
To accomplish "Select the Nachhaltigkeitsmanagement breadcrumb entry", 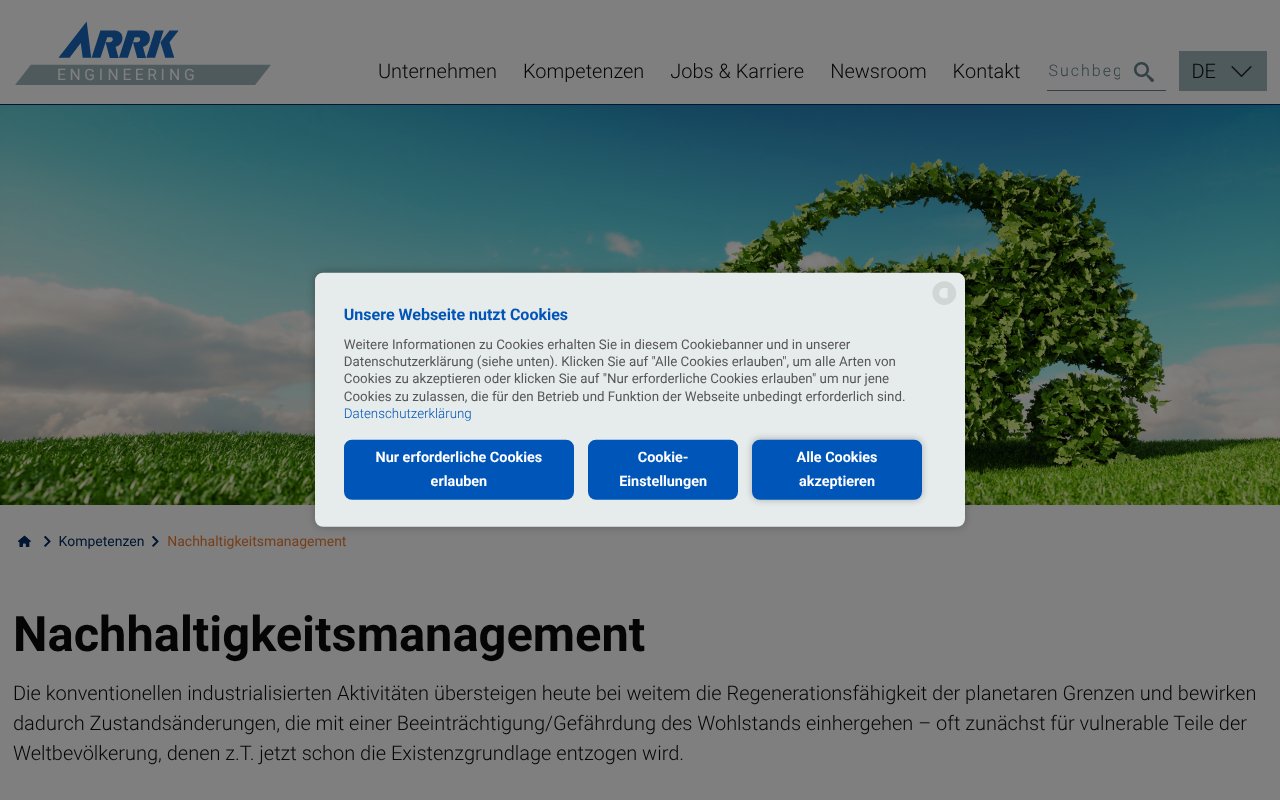I will (256, 541).
